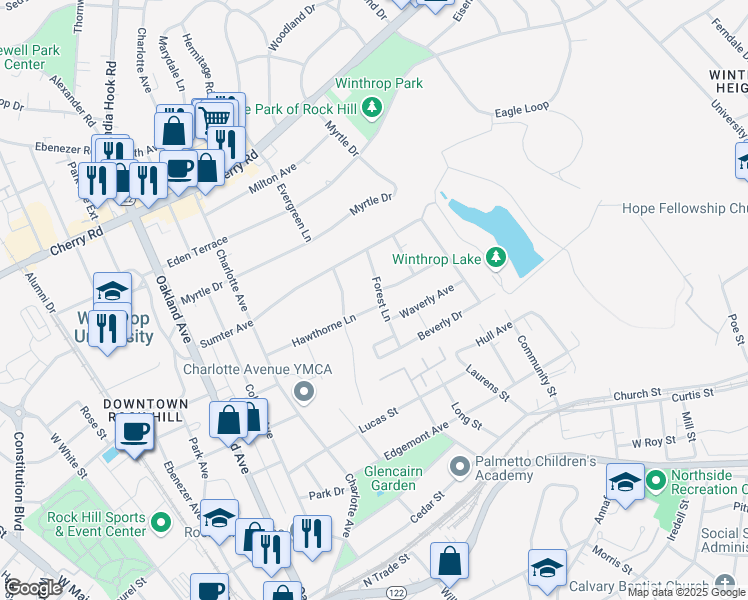Select the Constitution Blvd street label
Viewport: 748px width, 600px height.
18,481
